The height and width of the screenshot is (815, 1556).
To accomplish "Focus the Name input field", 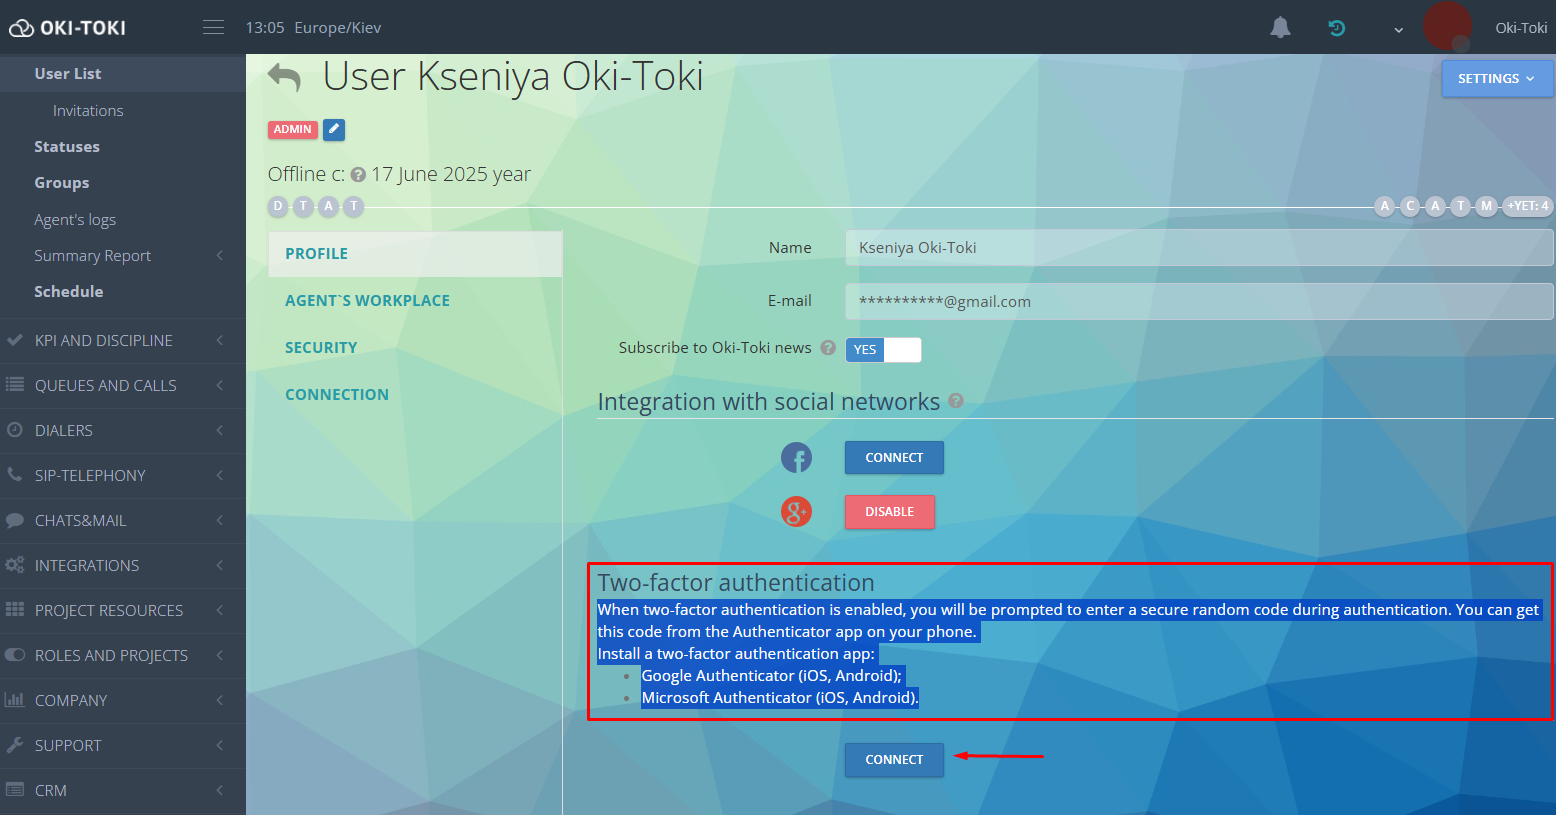I will click(x=1199, y=248).
